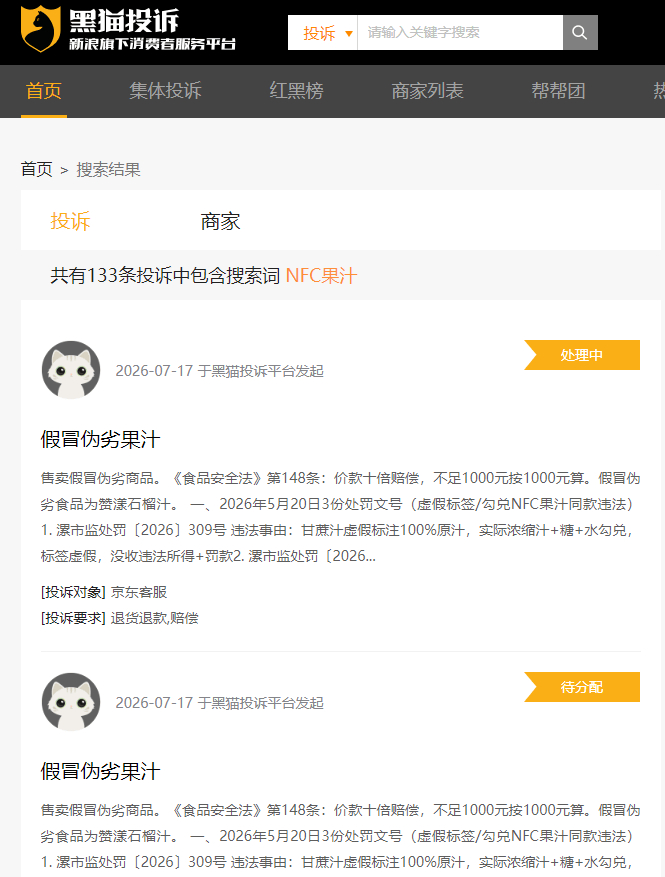Open the second 假冒伪劣果汁 complaint title

click(101, 772)
